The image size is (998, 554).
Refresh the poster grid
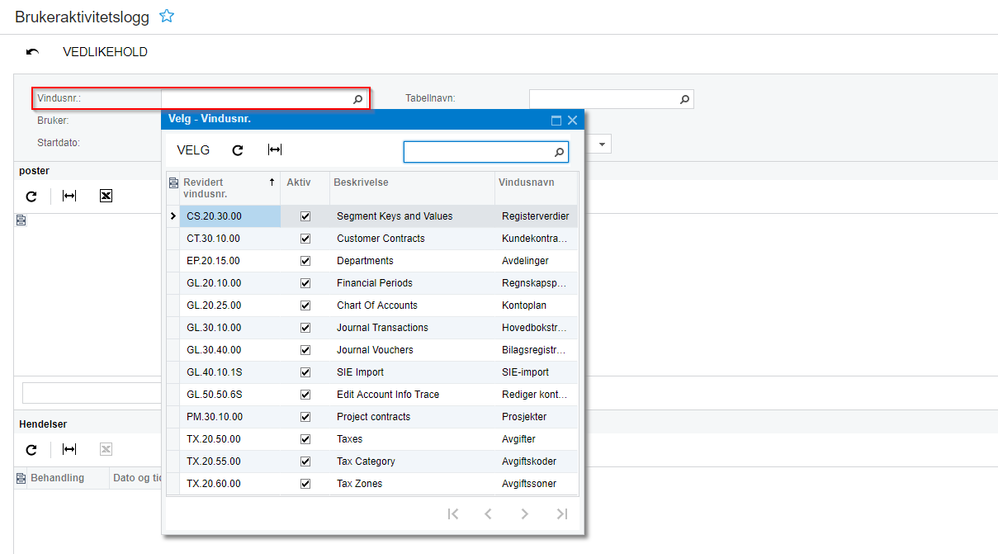(x=31, y=196)
